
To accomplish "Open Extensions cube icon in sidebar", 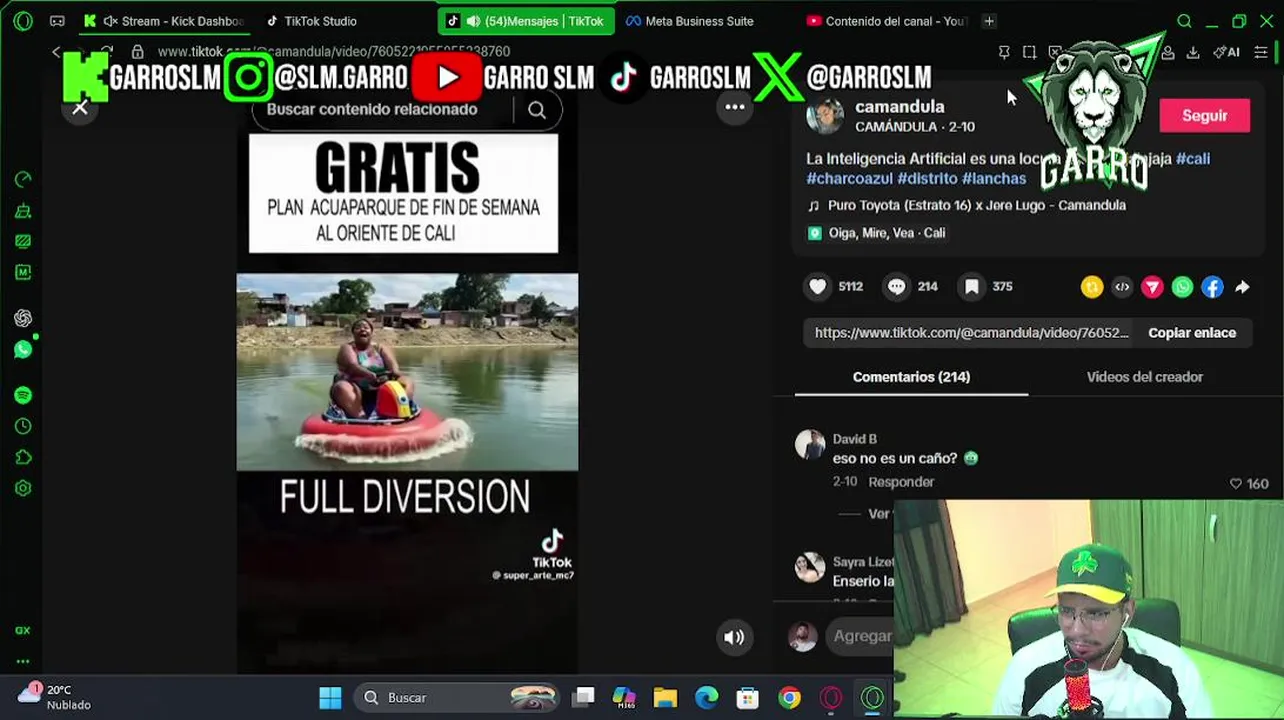I will coord(23,457).
